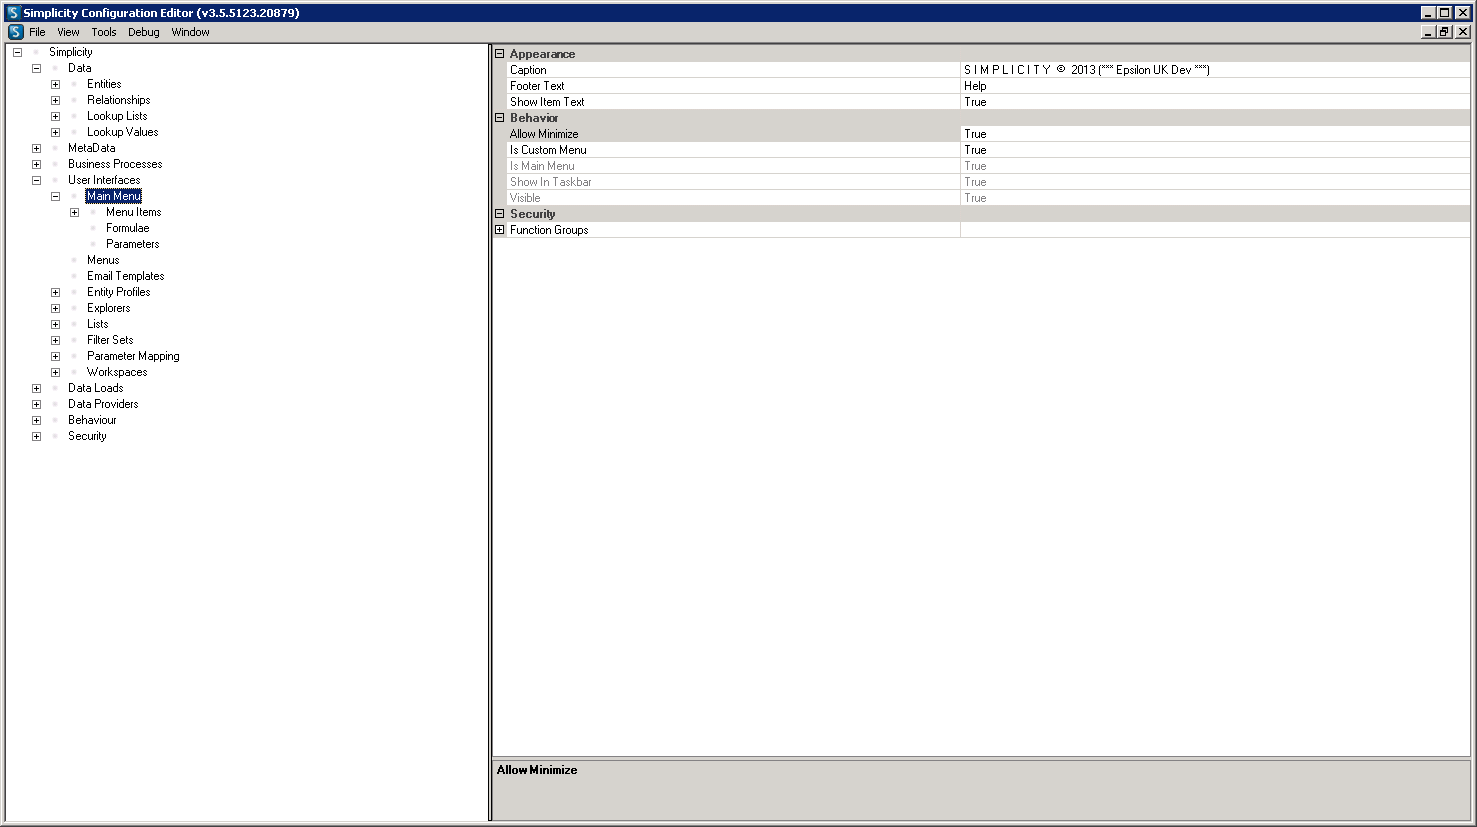Click the Simplicity app icon in menu bar

tap(15, 32)
